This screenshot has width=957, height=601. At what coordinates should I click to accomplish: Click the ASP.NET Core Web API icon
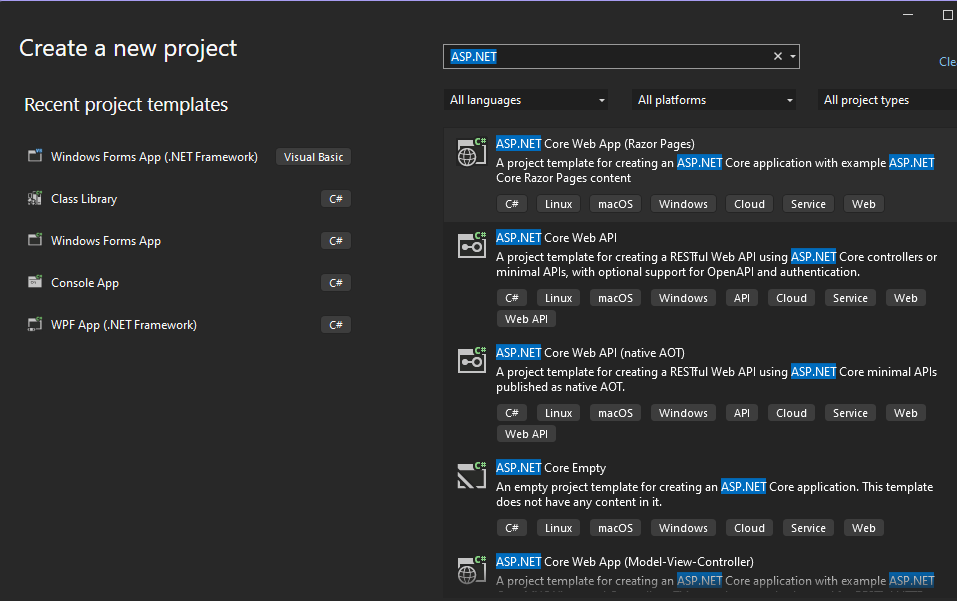click(472, 246)
